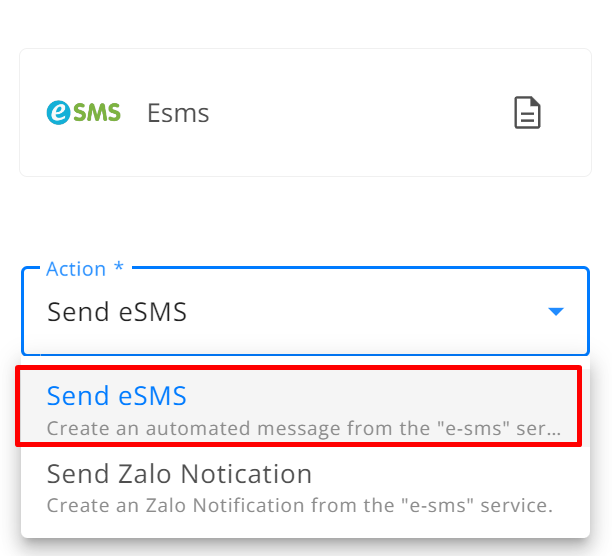Click the word "service." in Zalo description
Image resolution: width=612 pixels, height=556 pixels.
coord(516,505)
